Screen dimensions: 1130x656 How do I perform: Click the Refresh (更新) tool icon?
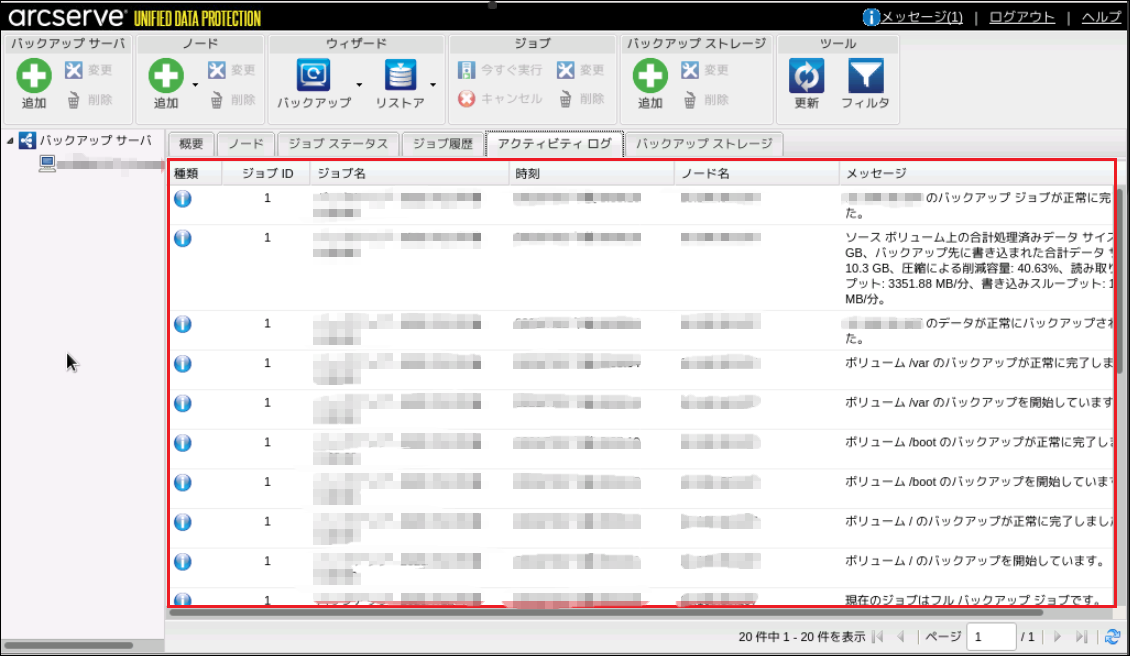806,76
